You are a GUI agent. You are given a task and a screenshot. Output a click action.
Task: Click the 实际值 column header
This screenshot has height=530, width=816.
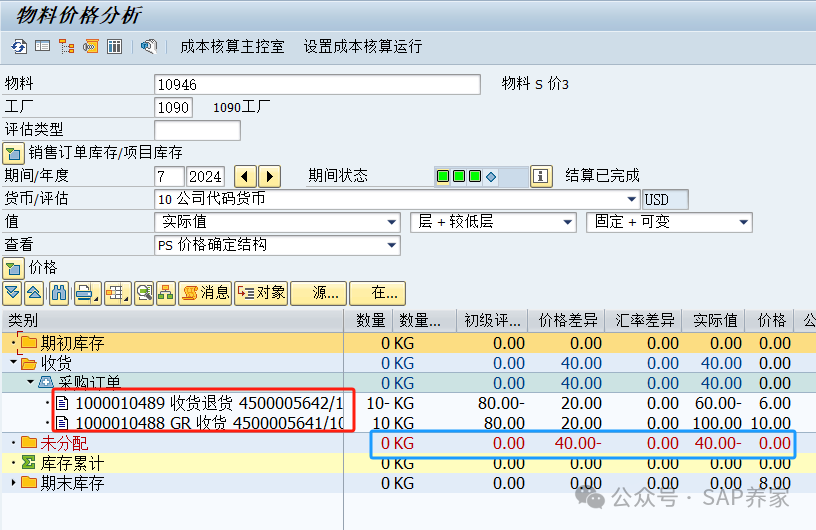point(715,321)
